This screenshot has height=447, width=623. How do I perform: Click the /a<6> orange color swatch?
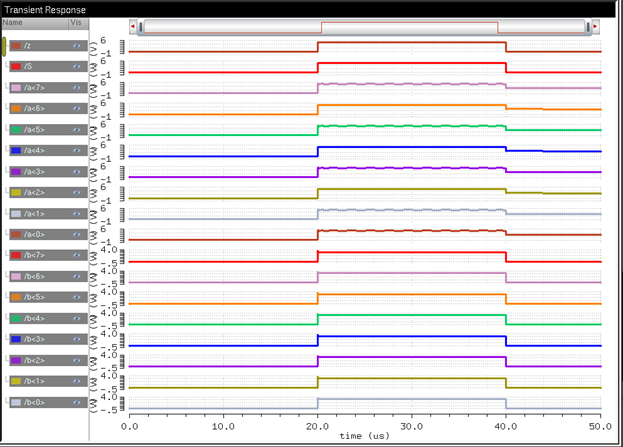[15, 109]
